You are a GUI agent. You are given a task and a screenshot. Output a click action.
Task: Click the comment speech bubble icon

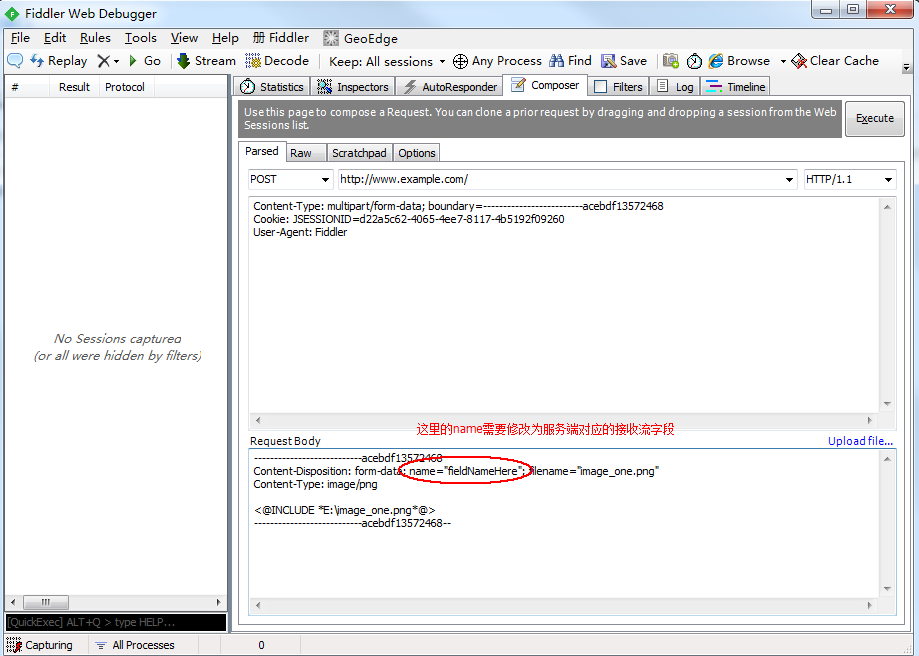(15, 60)
